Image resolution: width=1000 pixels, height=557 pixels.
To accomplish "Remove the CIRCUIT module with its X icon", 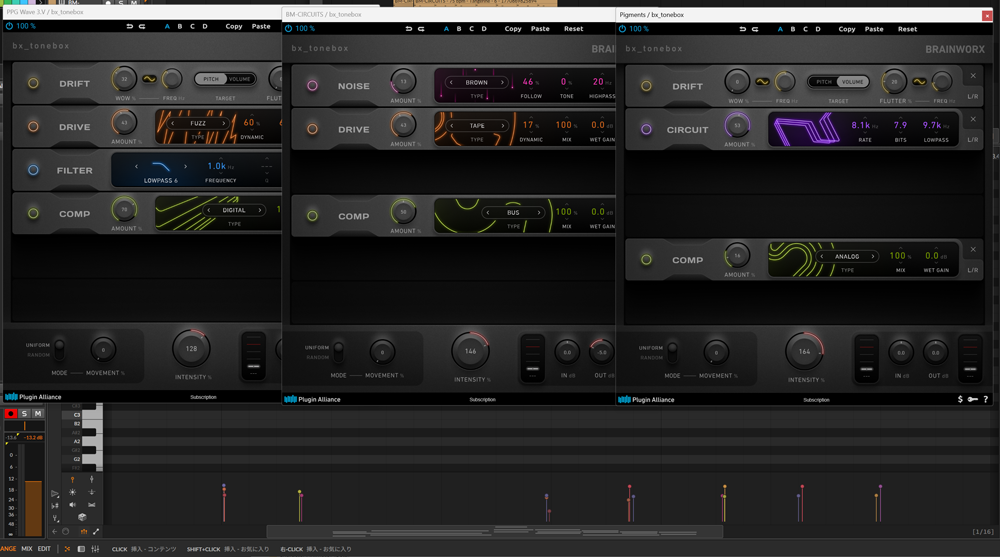I will pyautogui.click(x=973, y=119).
